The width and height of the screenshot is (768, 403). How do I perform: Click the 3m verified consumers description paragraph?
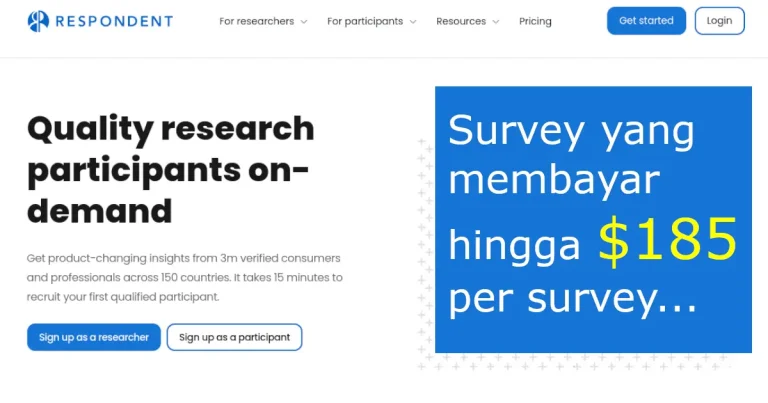(184, 277)
